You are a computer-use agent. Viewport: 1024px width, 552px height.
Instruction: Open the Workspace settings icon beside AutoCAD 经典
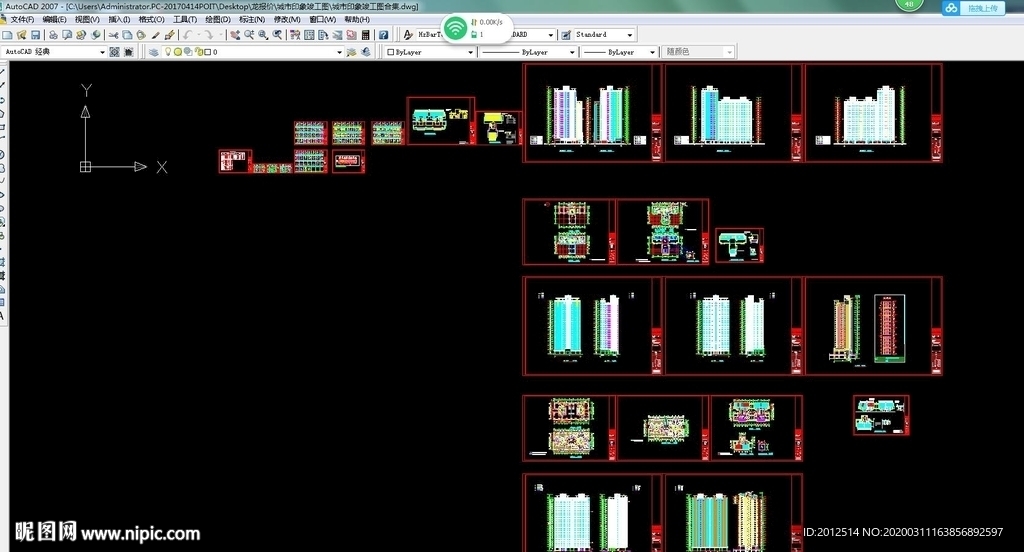click(x=115, y=52)
